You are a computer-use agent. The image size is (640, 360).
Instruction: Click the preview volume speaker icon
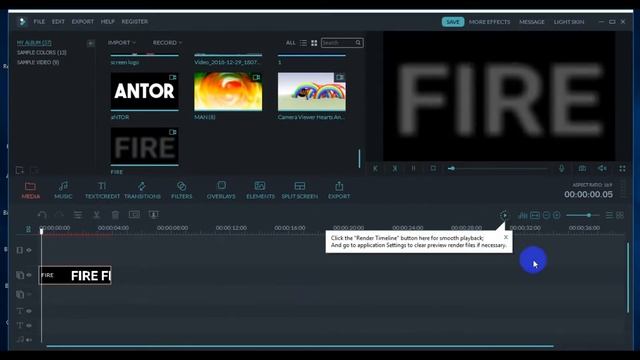point(602,168)
